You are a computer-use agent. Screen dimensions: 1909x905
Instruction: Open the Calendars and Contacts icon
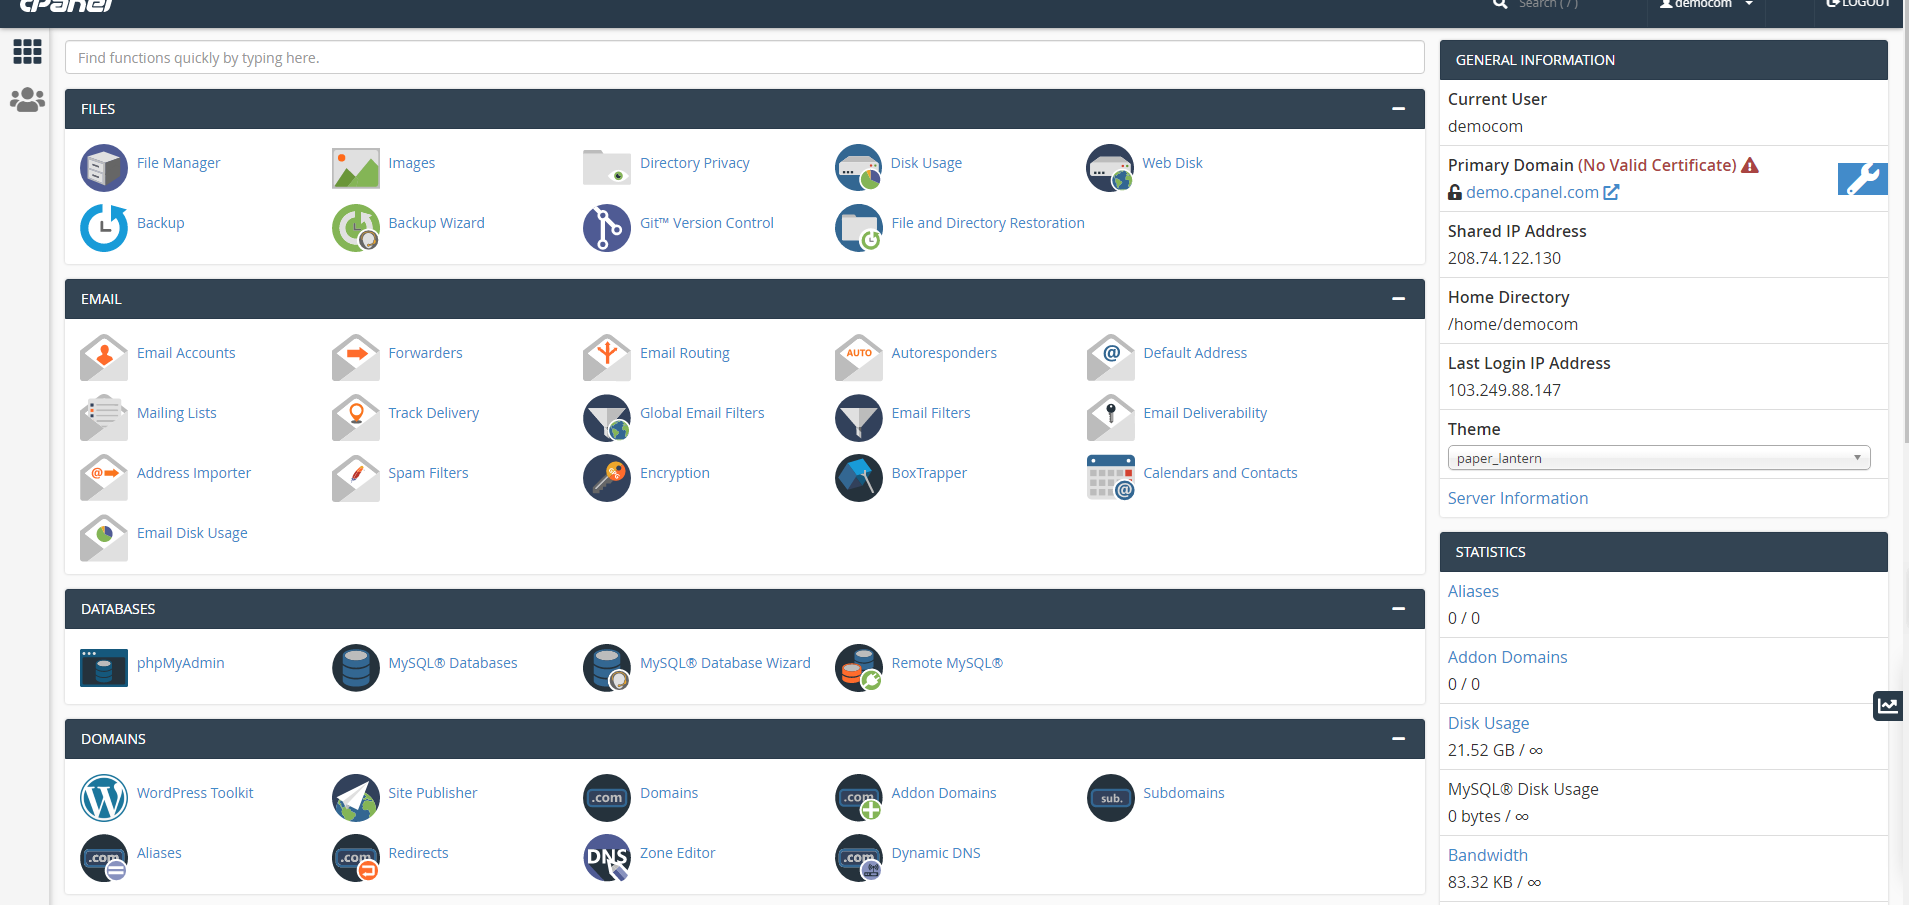1110,478
